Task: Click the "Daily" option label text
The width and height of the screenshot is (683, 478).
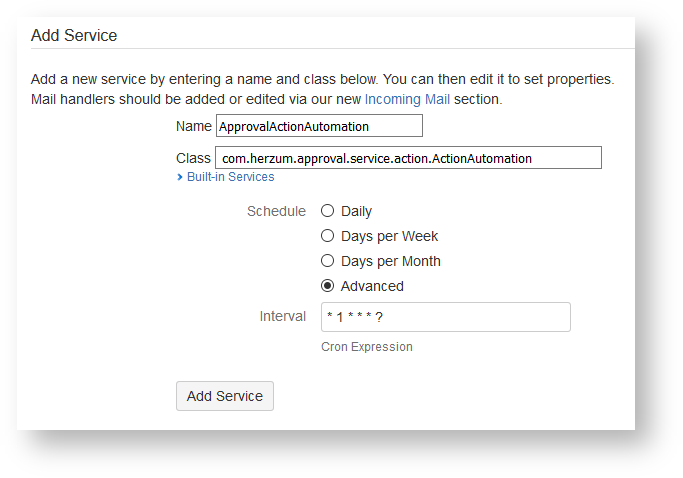Action: coord(356,211)
